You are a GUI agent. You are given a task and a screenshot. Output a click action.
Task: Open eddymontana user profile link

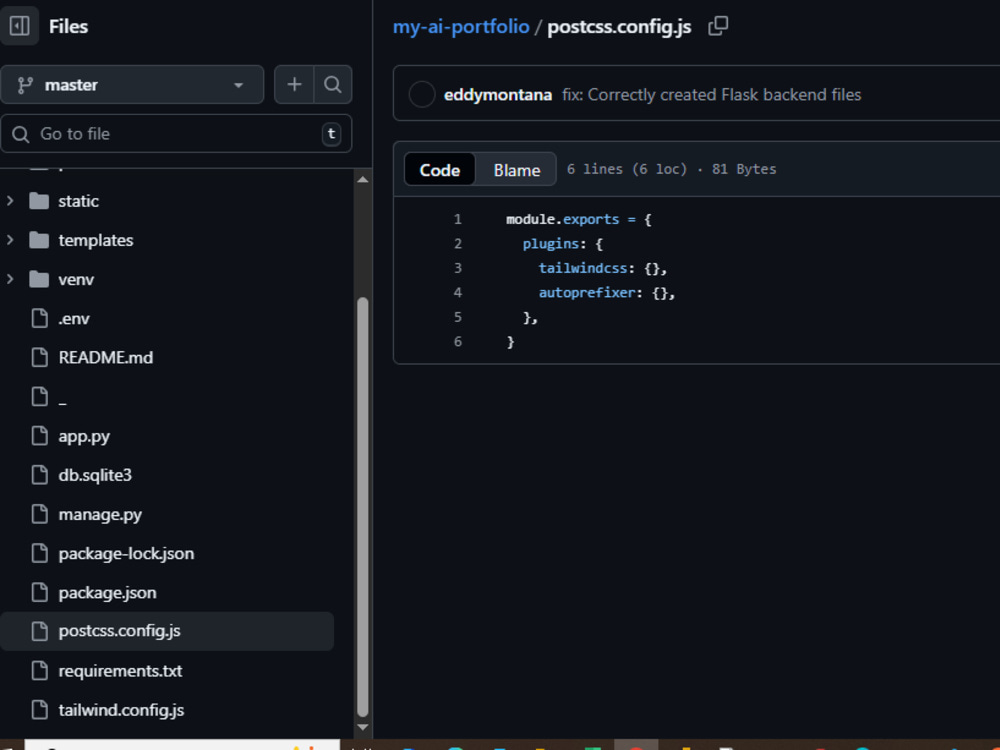pos(497,95)
